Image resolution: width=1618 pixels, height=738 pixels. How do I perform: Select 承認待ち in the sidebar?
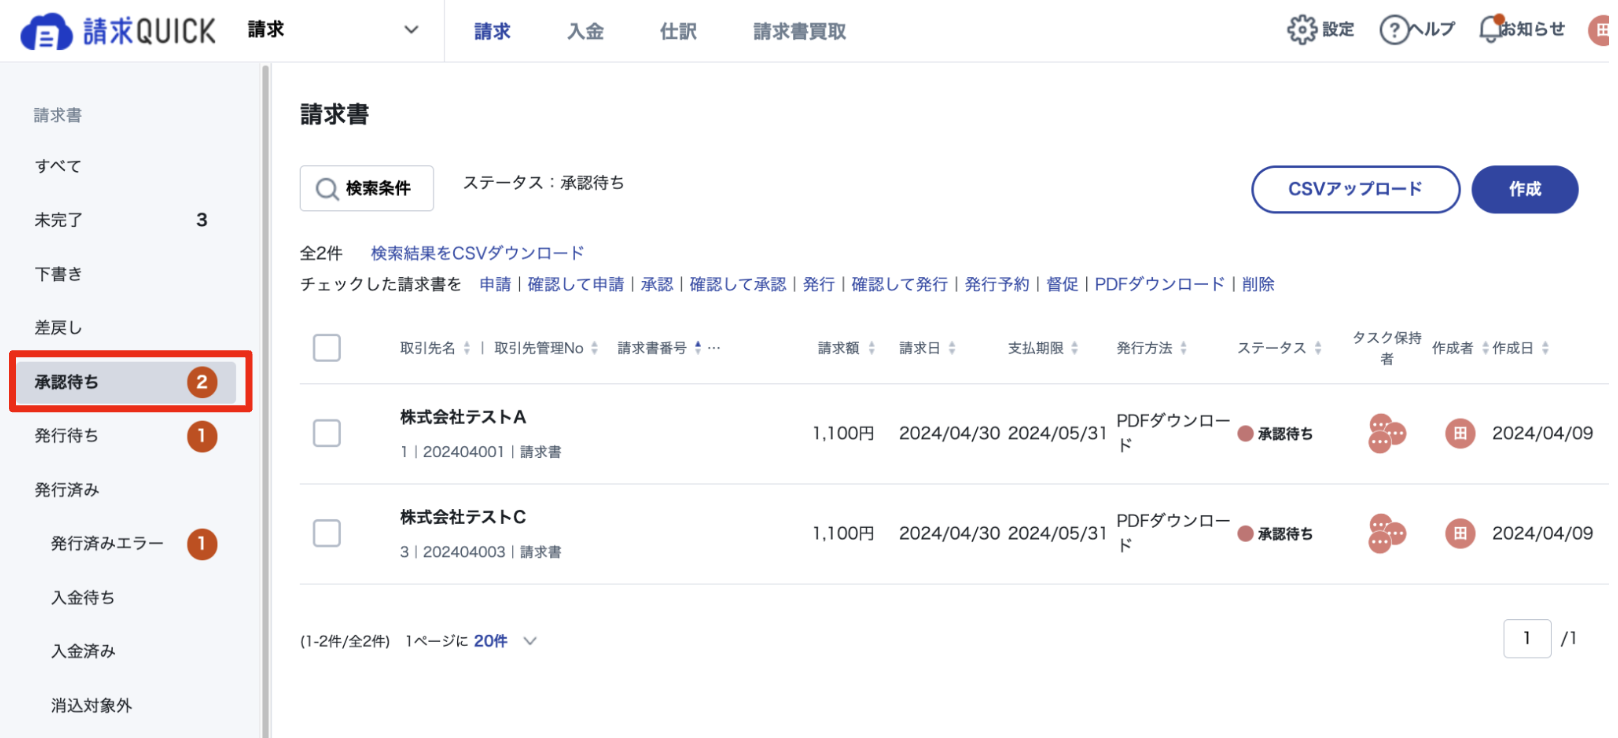coord(128,382)
